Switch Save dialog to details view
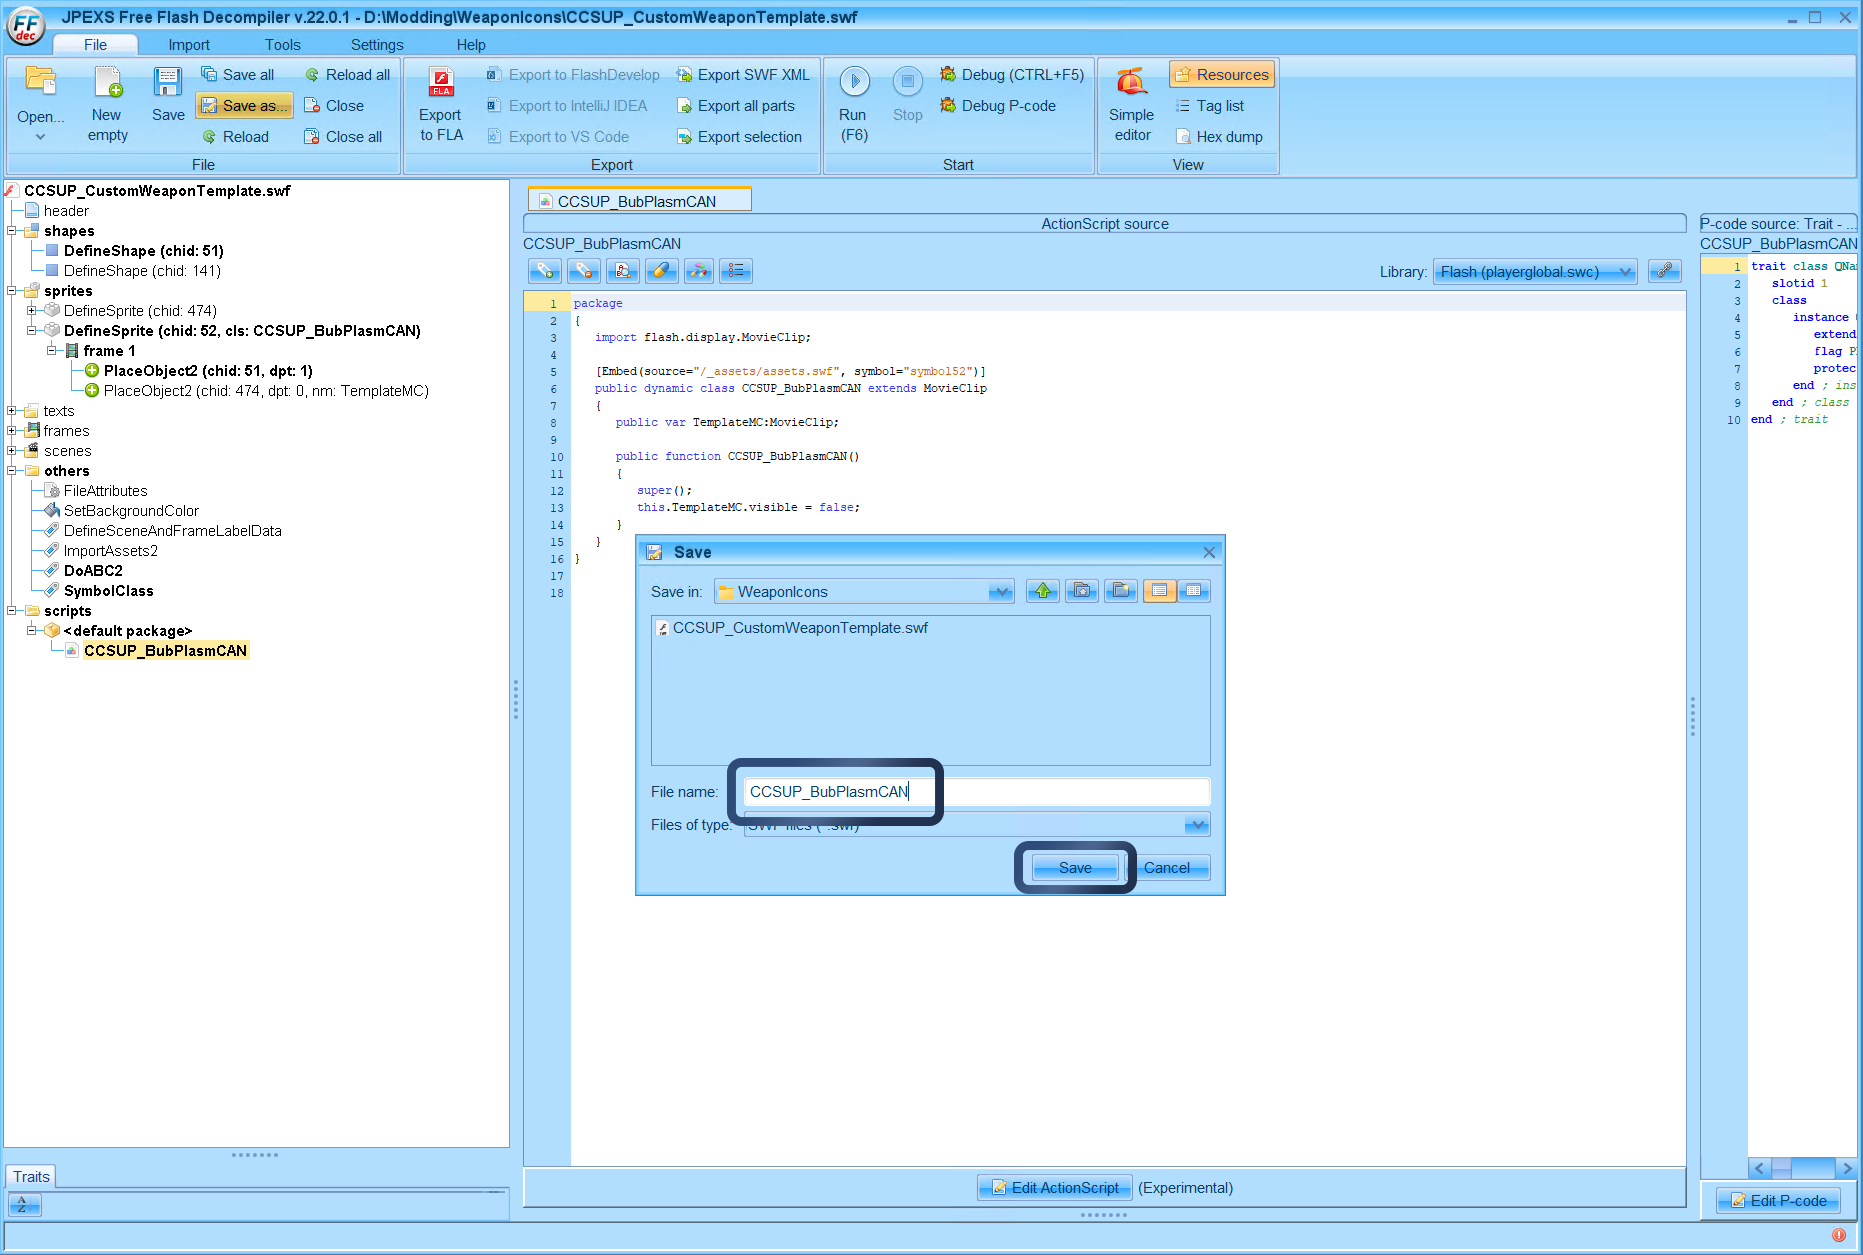 point(1194,591)
